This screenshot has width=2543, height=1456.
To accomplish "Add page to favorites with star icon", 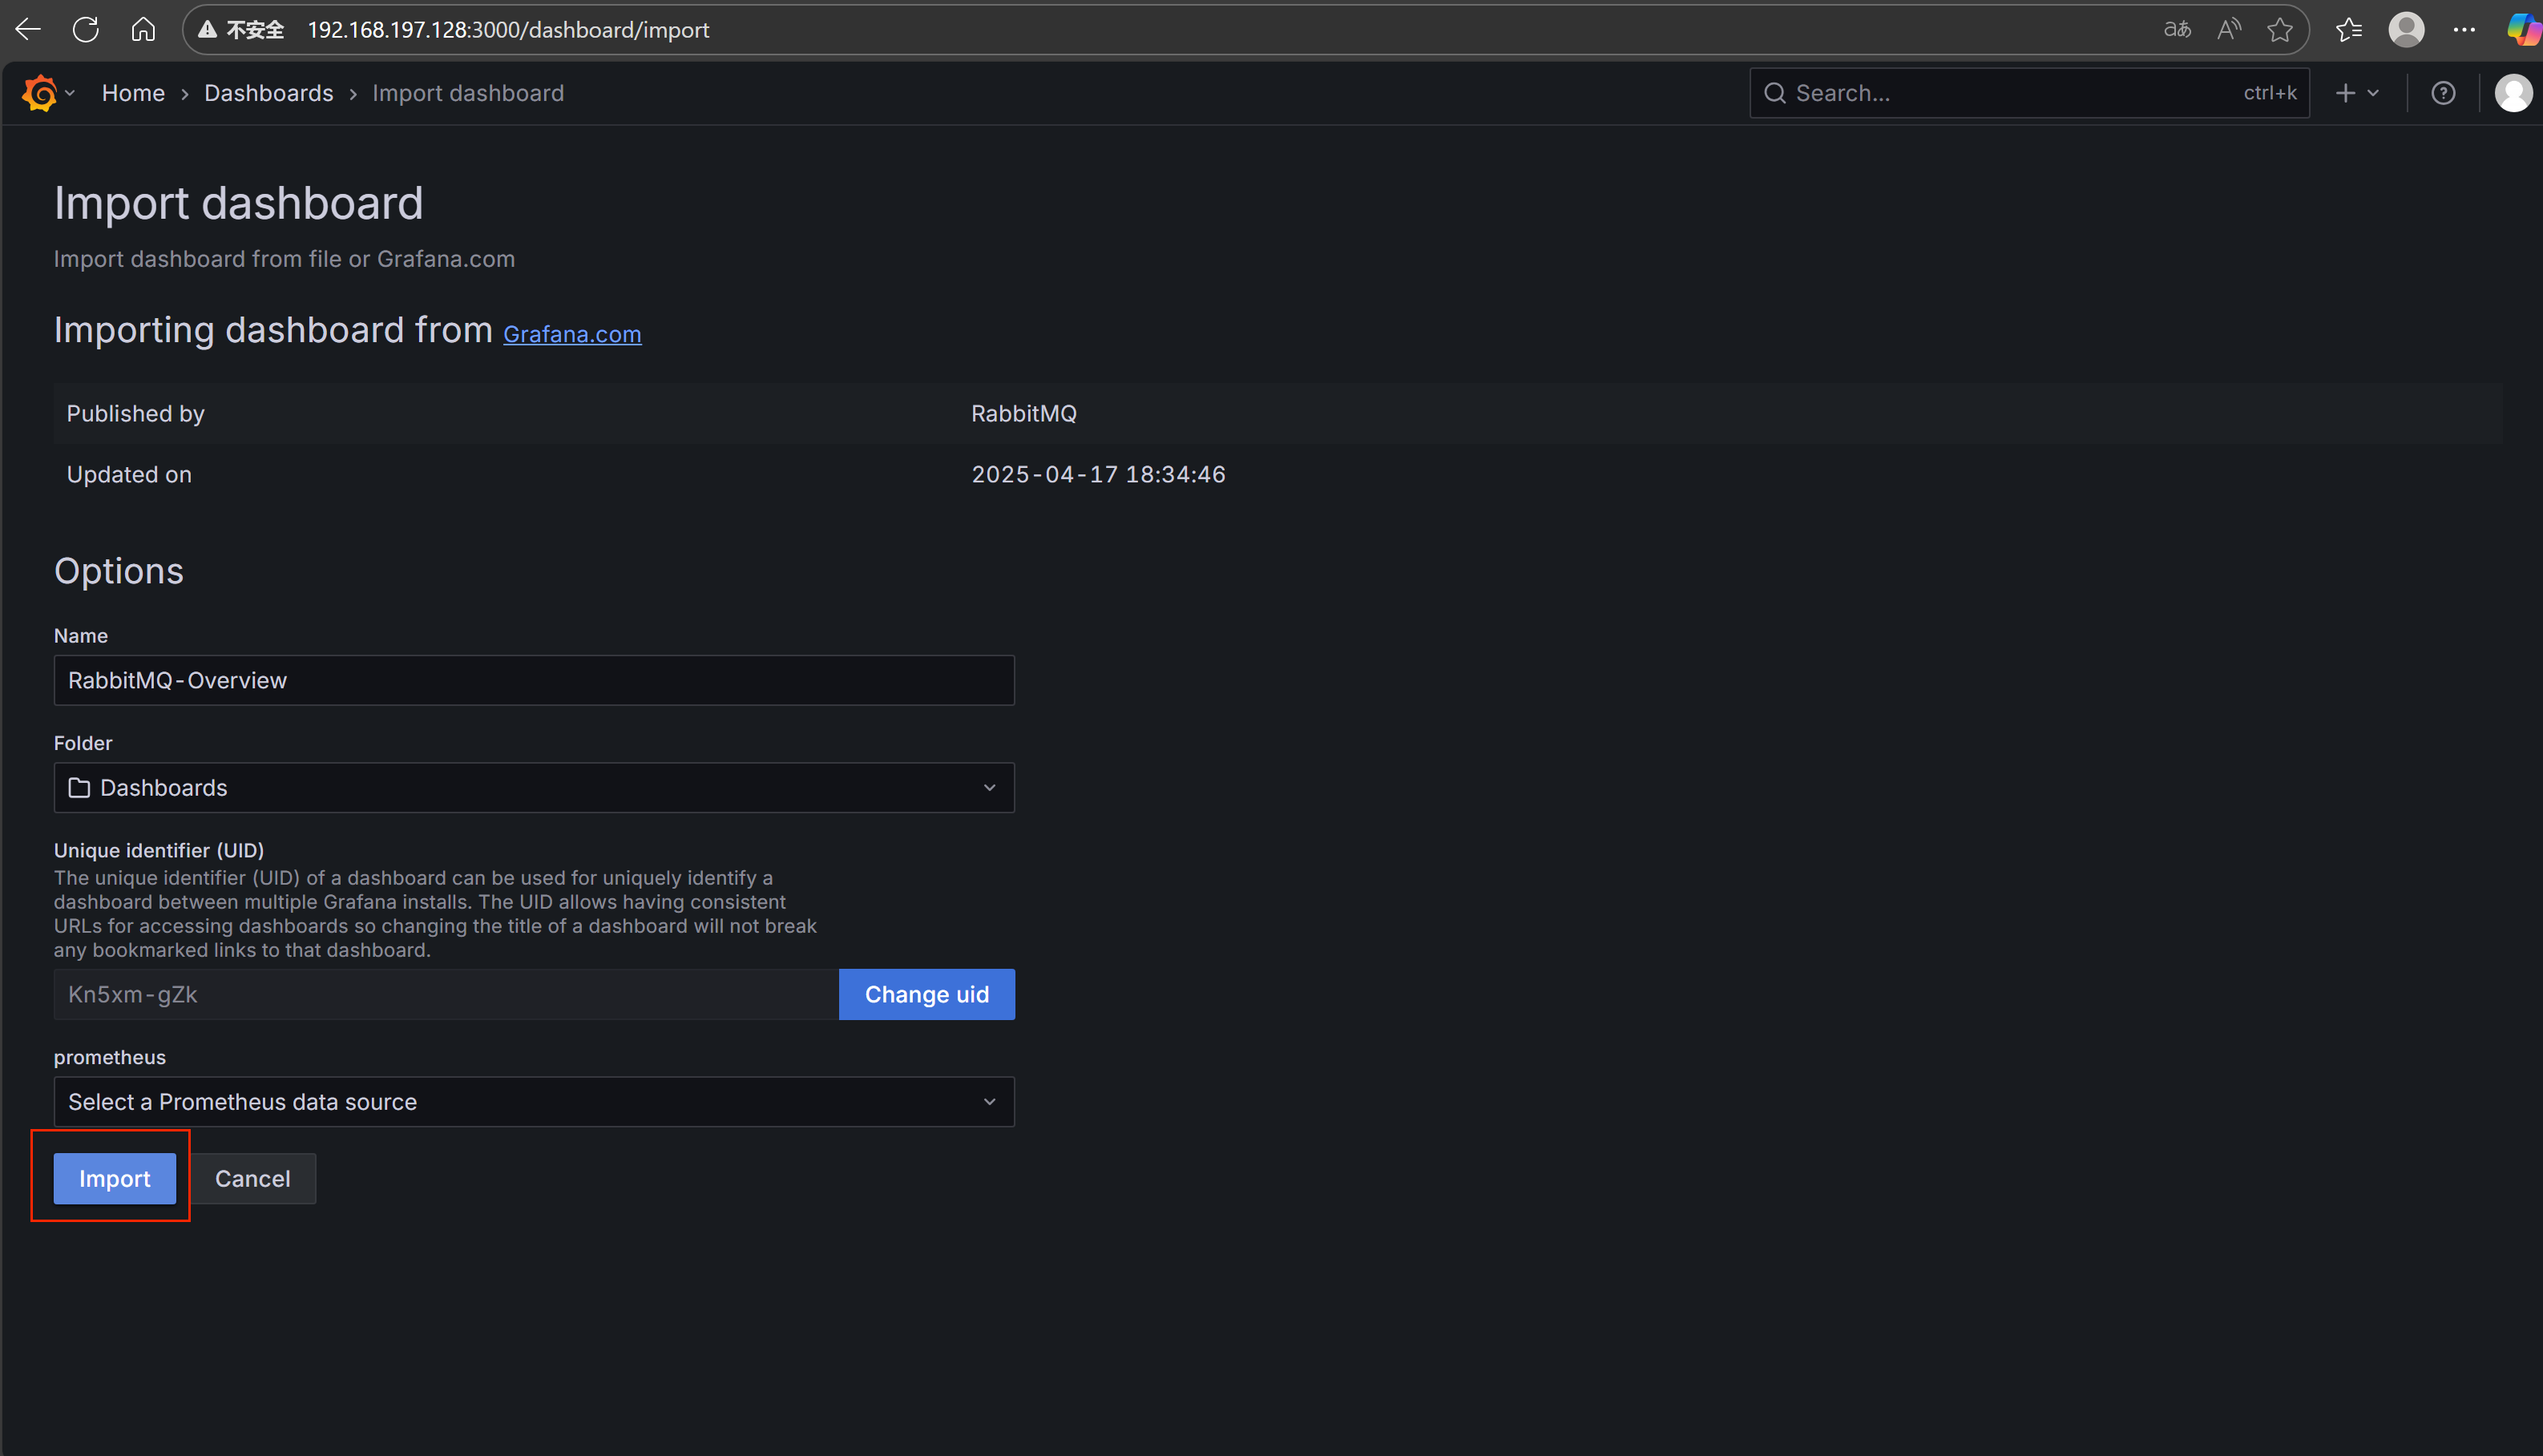I will (2280, 30).
